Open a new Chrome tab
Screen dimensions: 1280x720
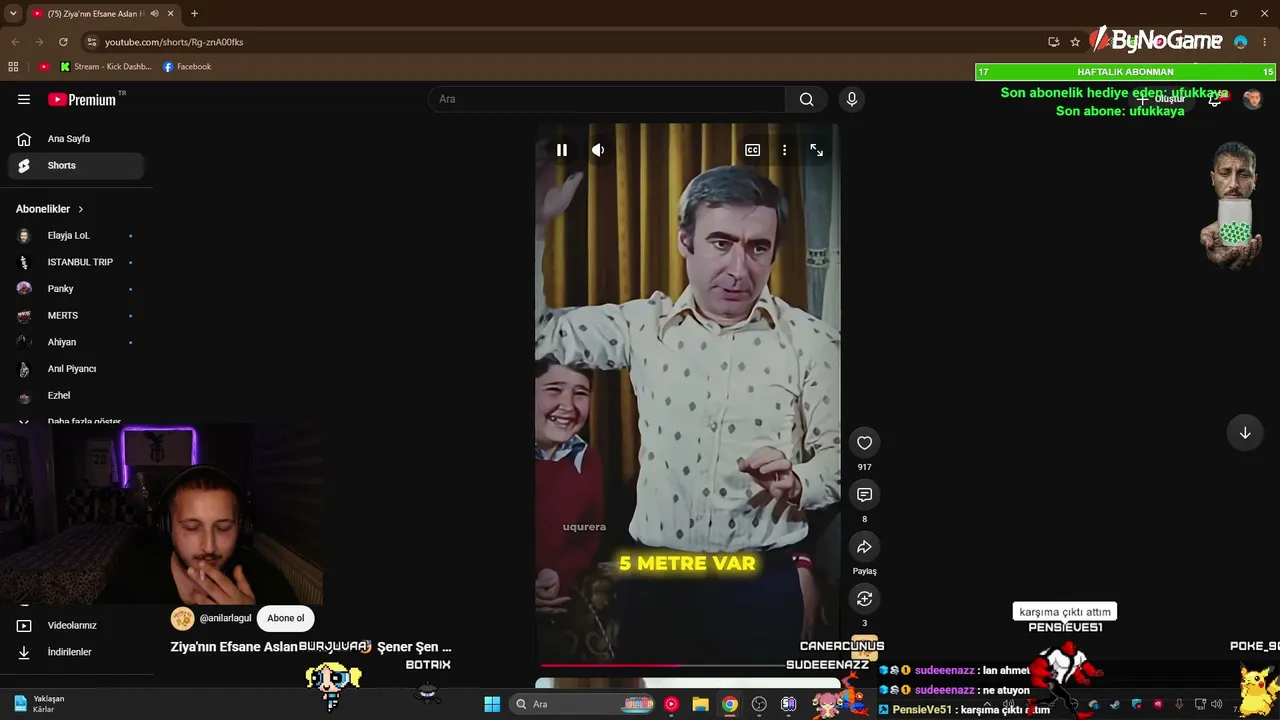click(x=194, y=14)
